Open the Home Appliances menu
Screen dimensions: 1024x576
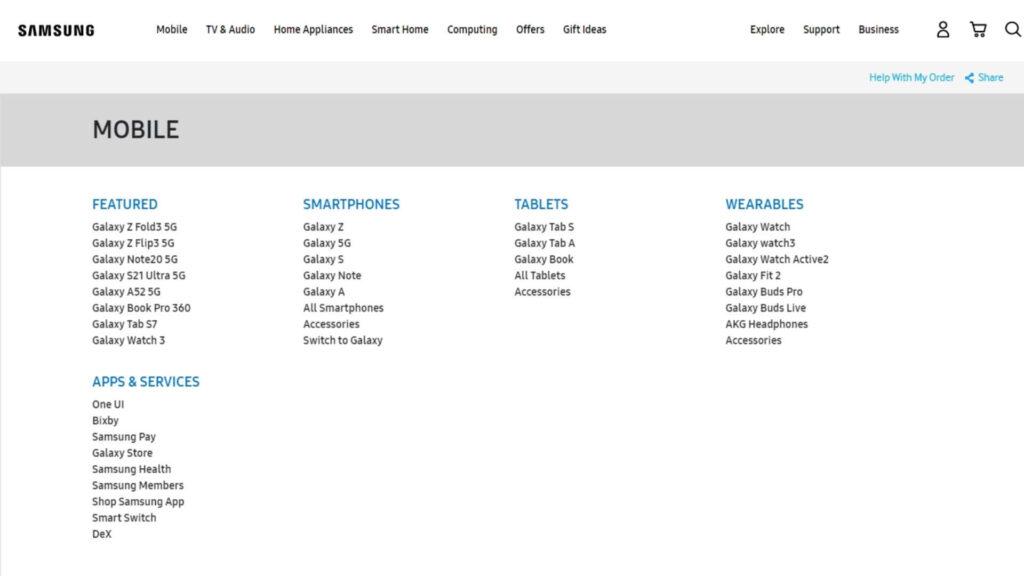click(313, 29)
